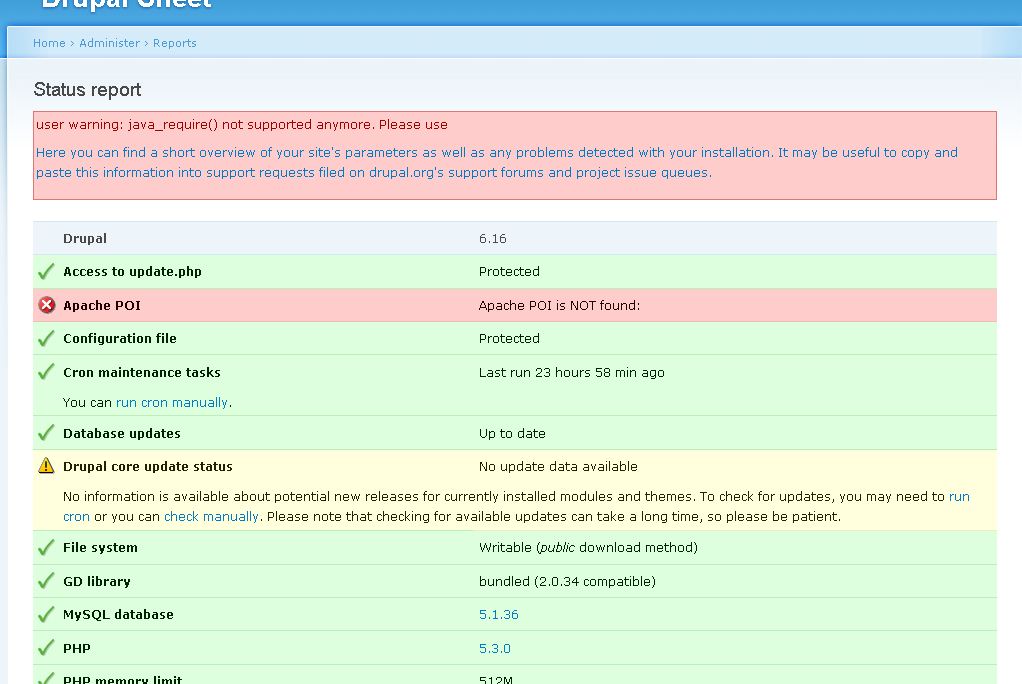Viewport: 1022px width, 684px height.
Task: Click the Apache POI row label
Action: pyautogui.click(x=101, y=305)
